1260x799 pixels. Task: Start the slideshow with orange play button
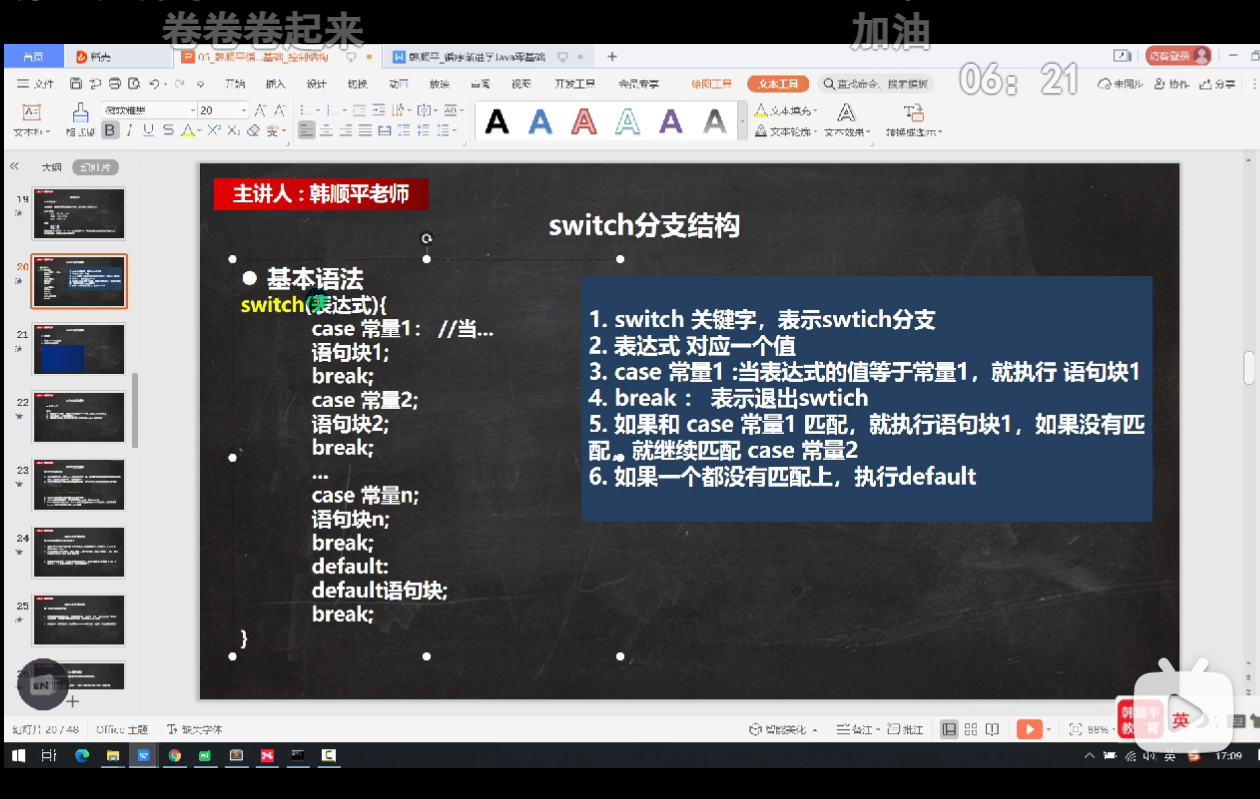1028,729
